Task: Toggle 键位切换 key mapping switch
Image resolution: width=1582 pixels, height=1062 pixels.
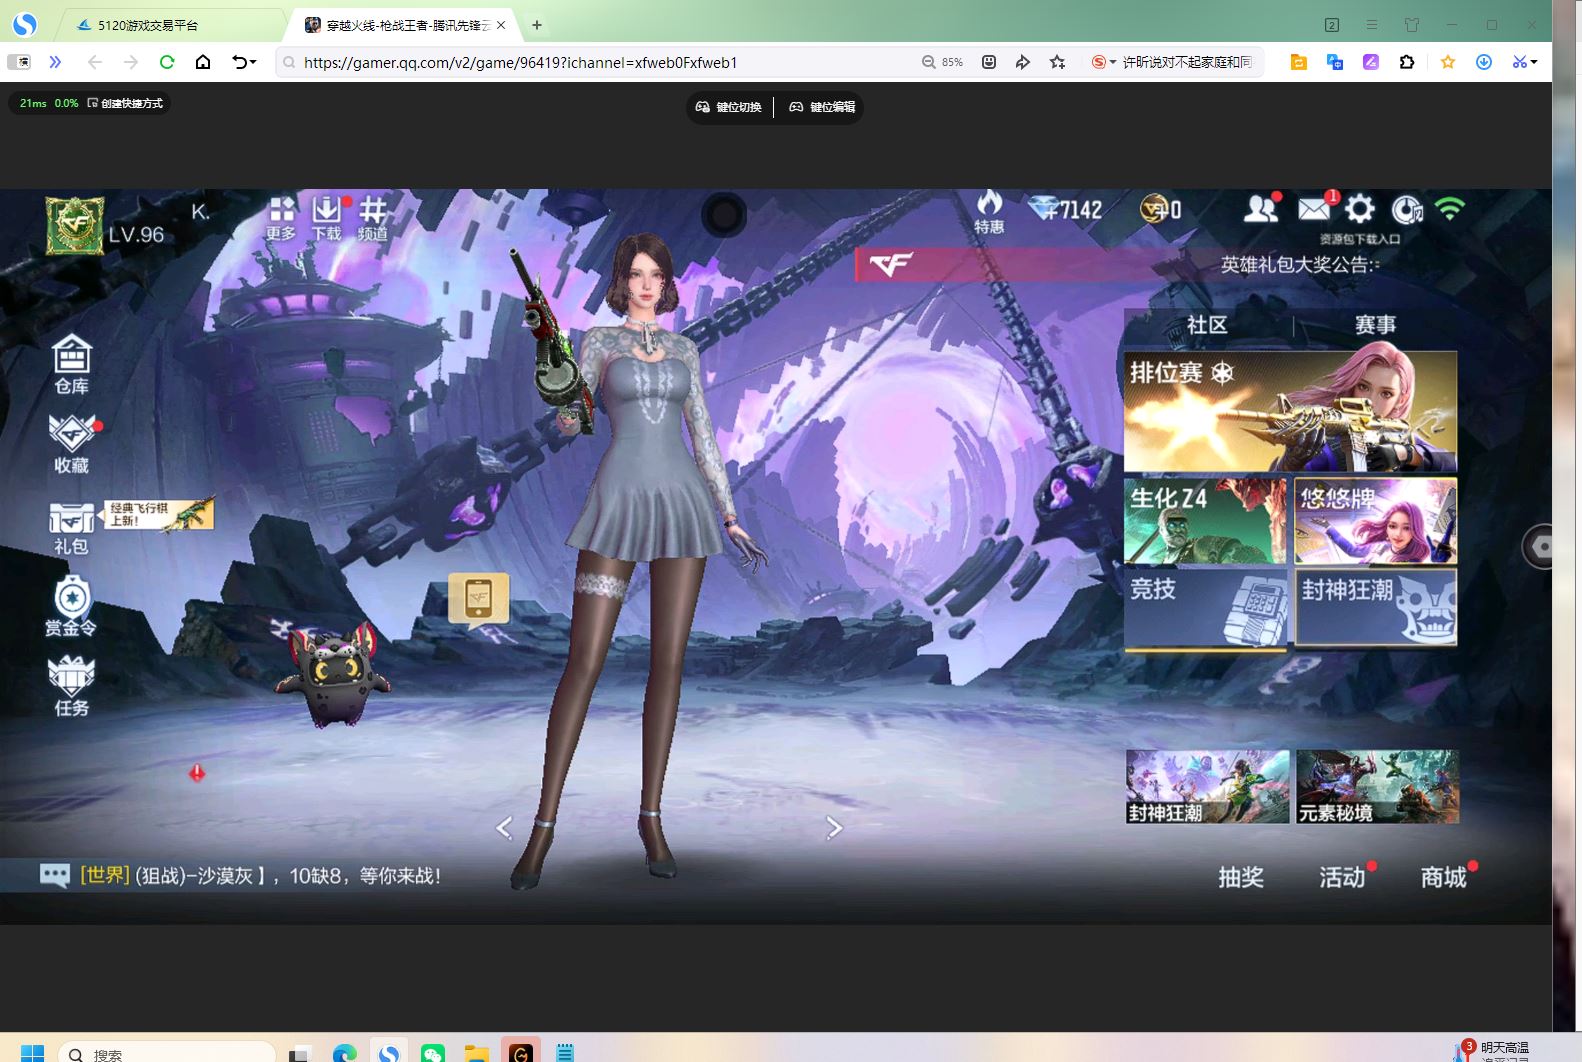Action: pyautogui.click(x=729, y=107)
